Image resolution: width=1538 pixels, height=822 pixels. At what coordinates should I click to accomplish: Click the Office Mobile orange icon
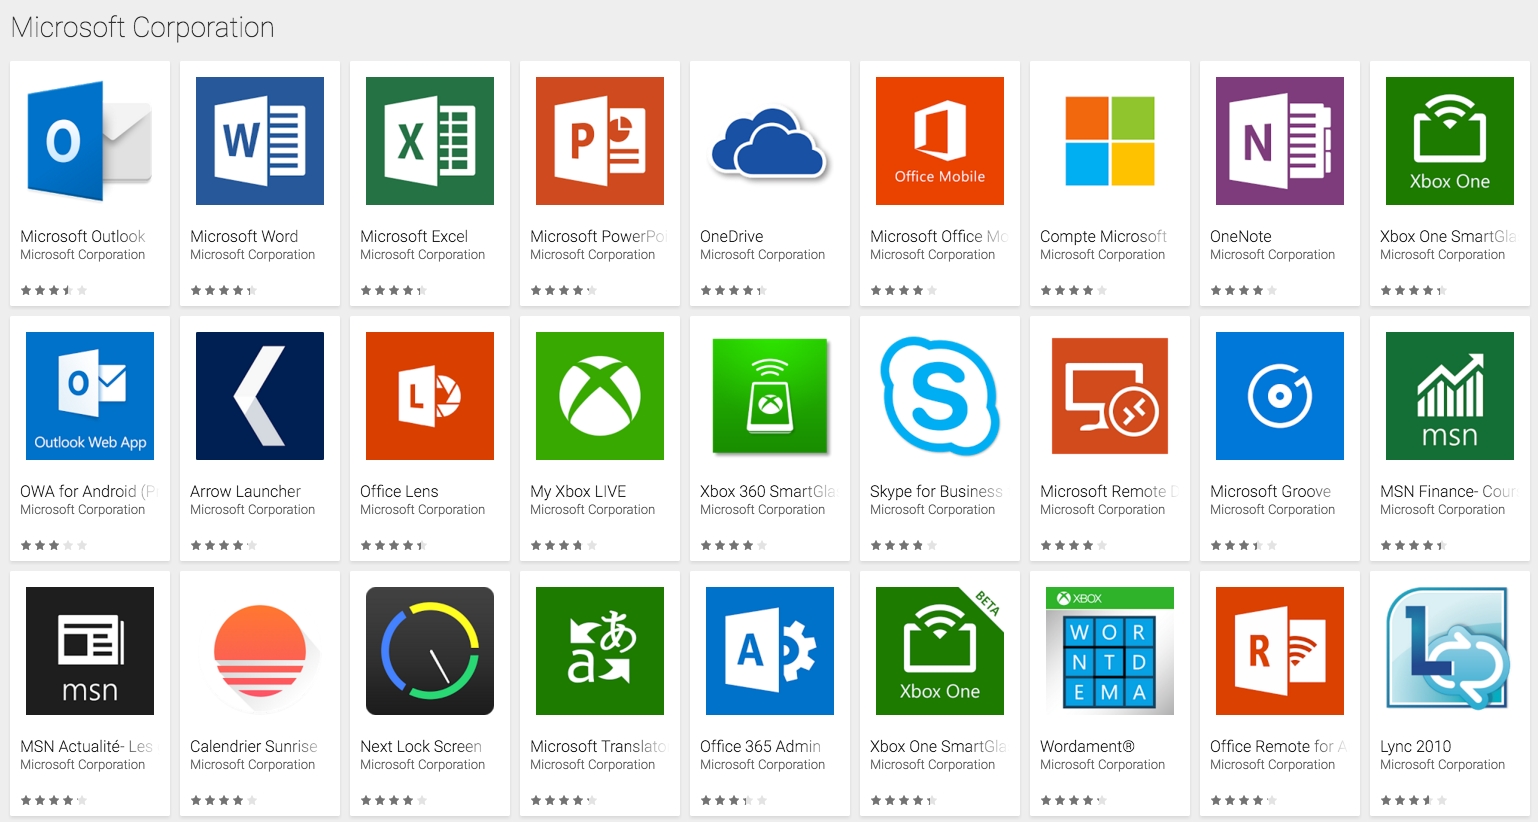pyautogui.click(x=940, y=141)
